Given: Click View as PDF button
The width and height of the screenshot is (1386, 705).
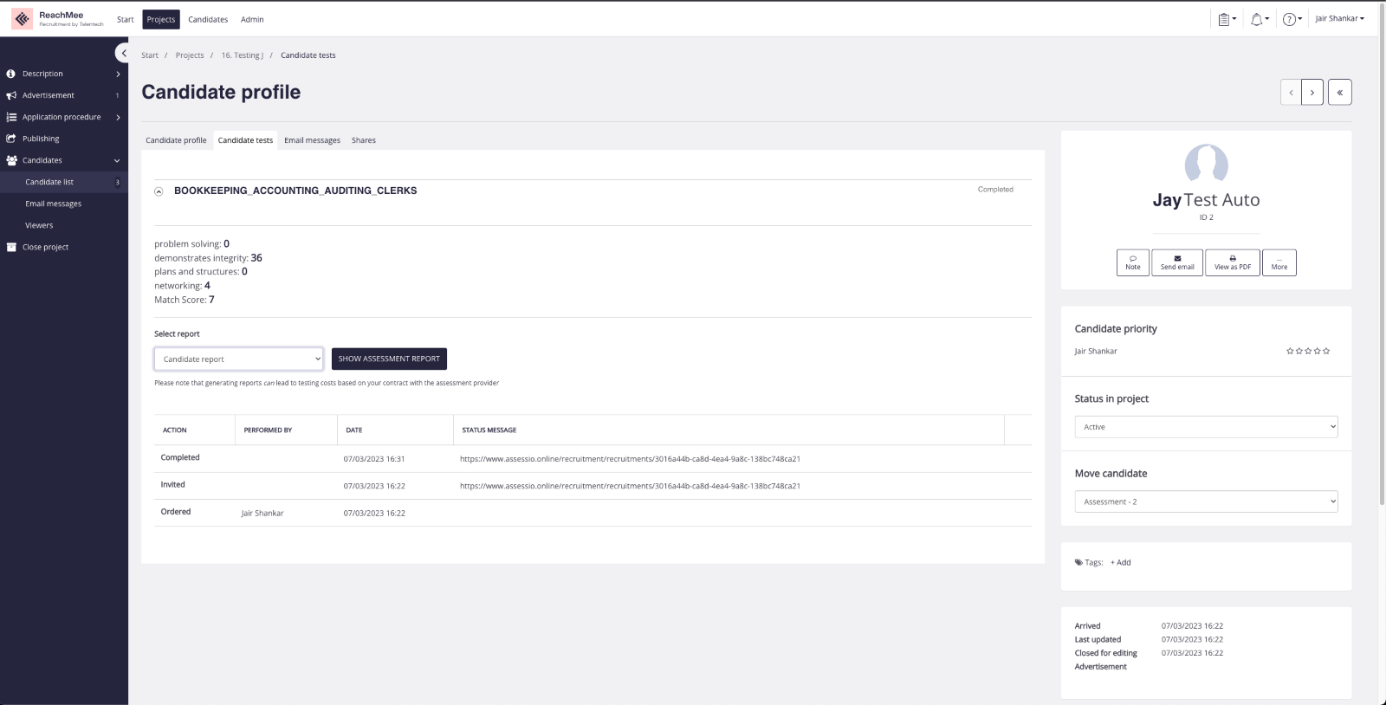Looking at the screenshot, I should pos(1232,262).
